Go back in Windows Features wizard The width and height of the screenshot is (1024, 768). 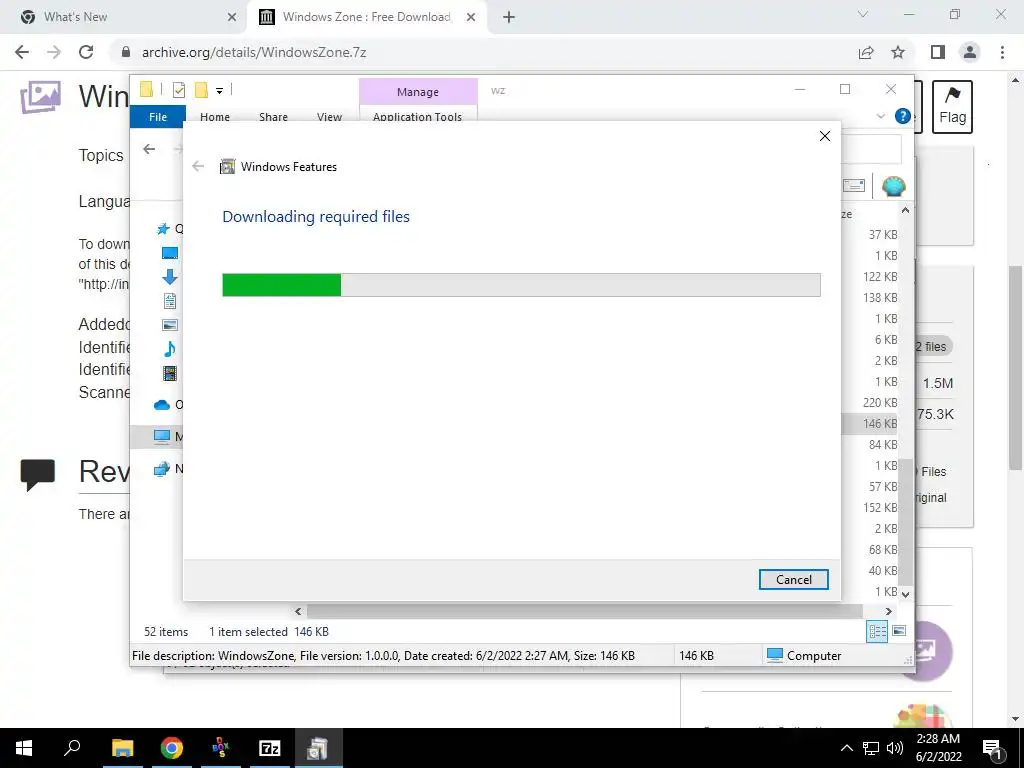[199, 167]
